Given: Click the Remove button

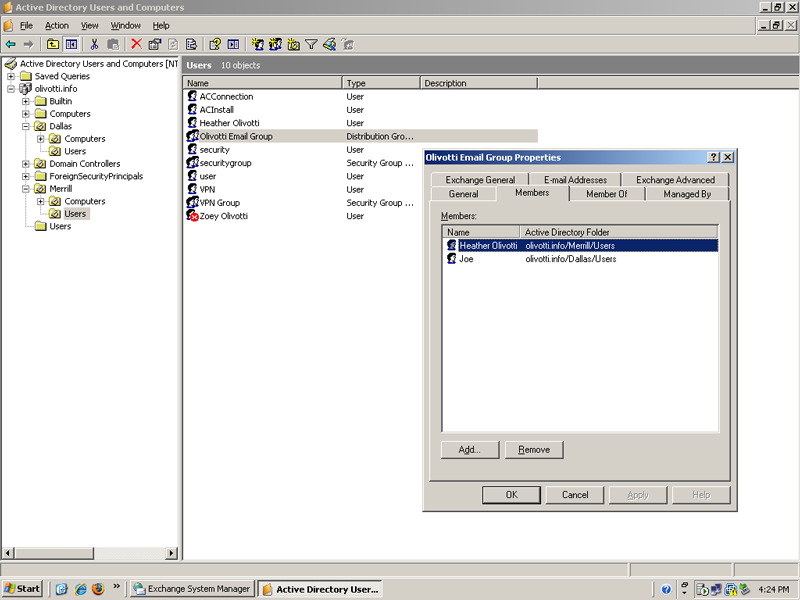Looking at the screenshot, I should point(534,449).
